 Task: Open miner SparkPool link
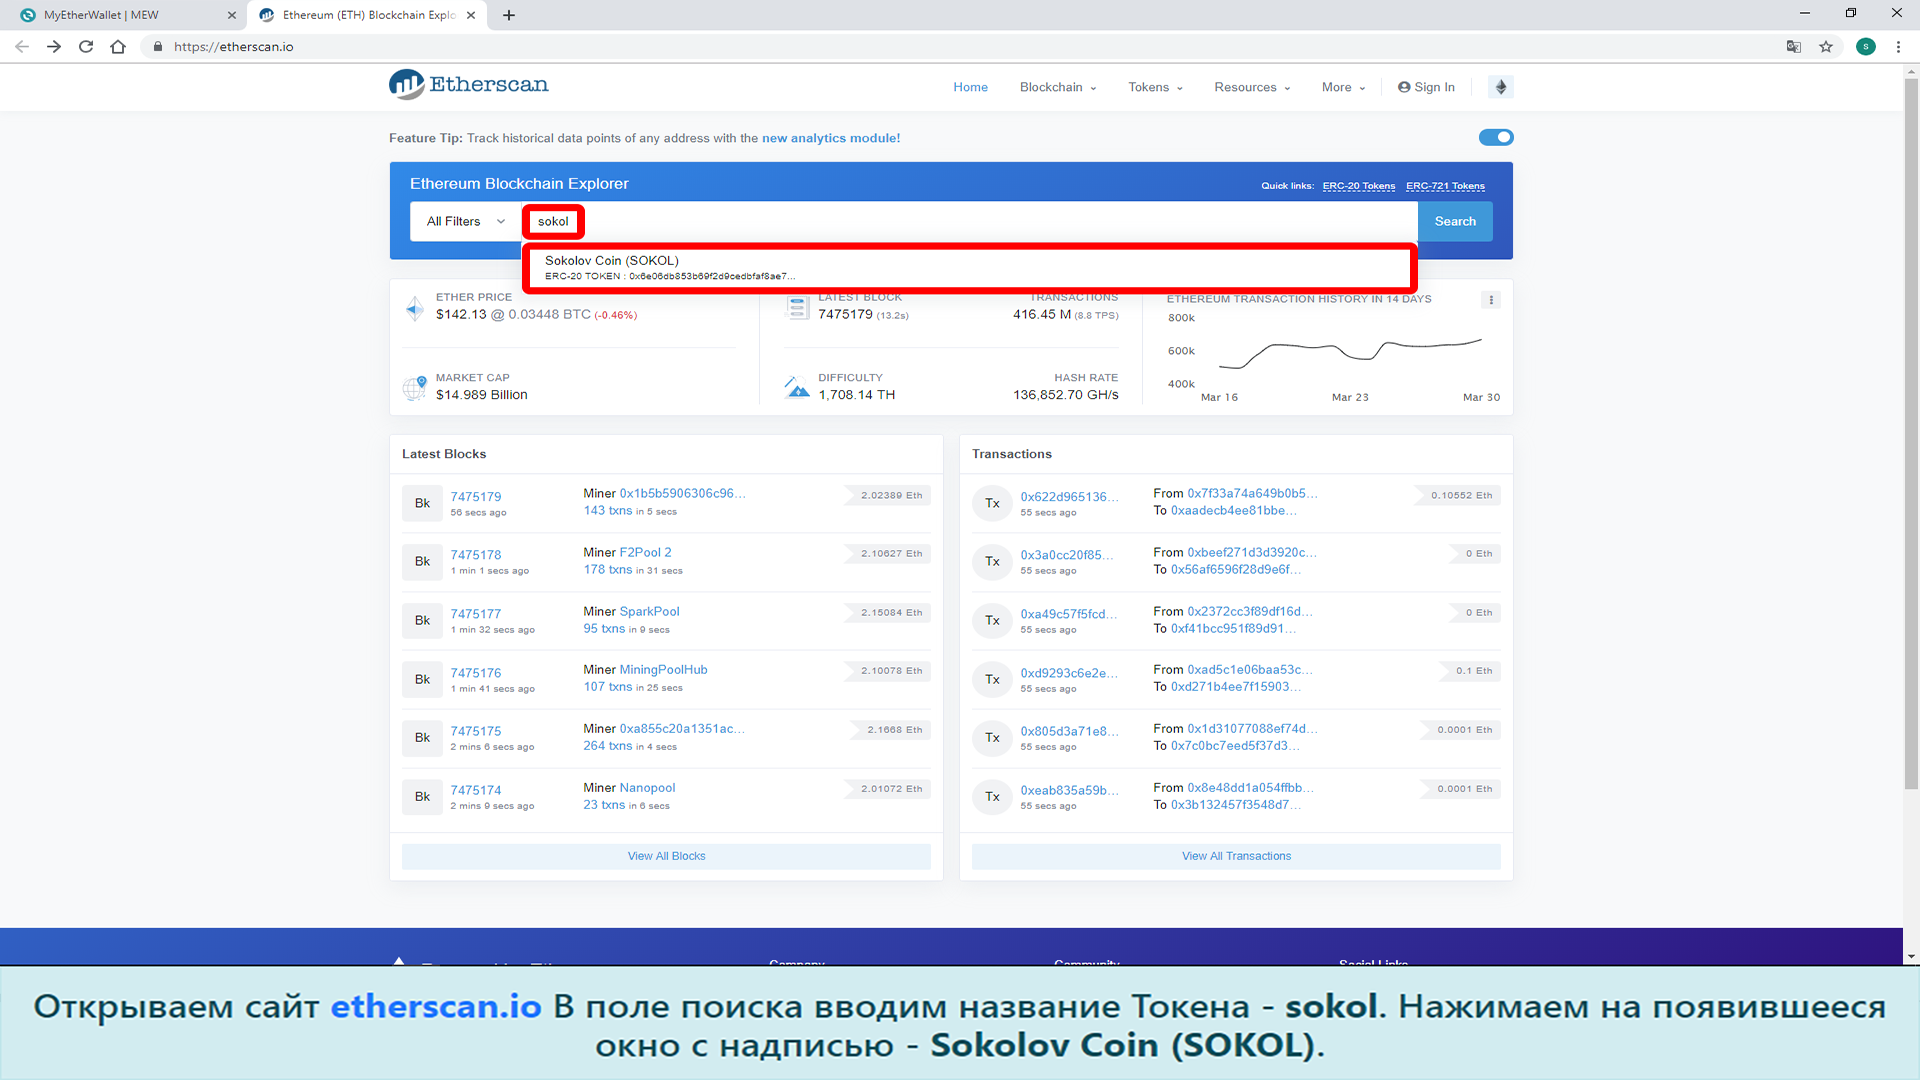[649, 611]
